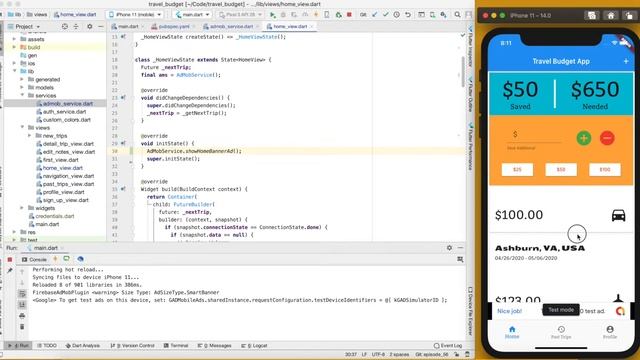The height and width of the screenshot is (360, 640).
Task: Tap Profile in bottom navigation
Action: (x=610, y=332)
